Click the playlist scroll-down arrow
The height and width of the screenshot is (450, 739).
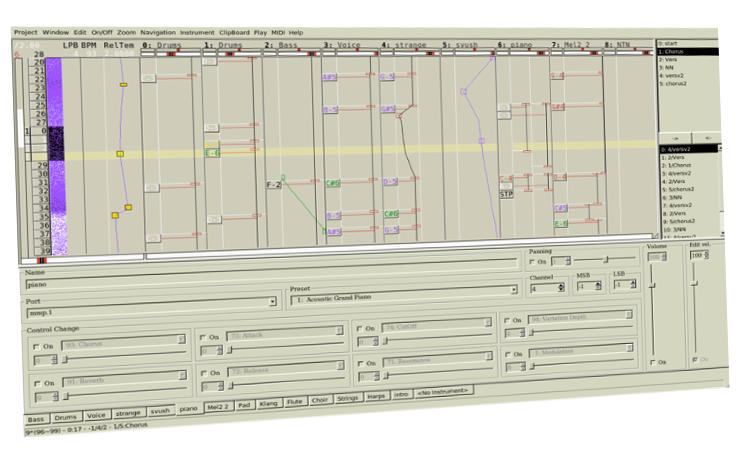click(722, 233)
